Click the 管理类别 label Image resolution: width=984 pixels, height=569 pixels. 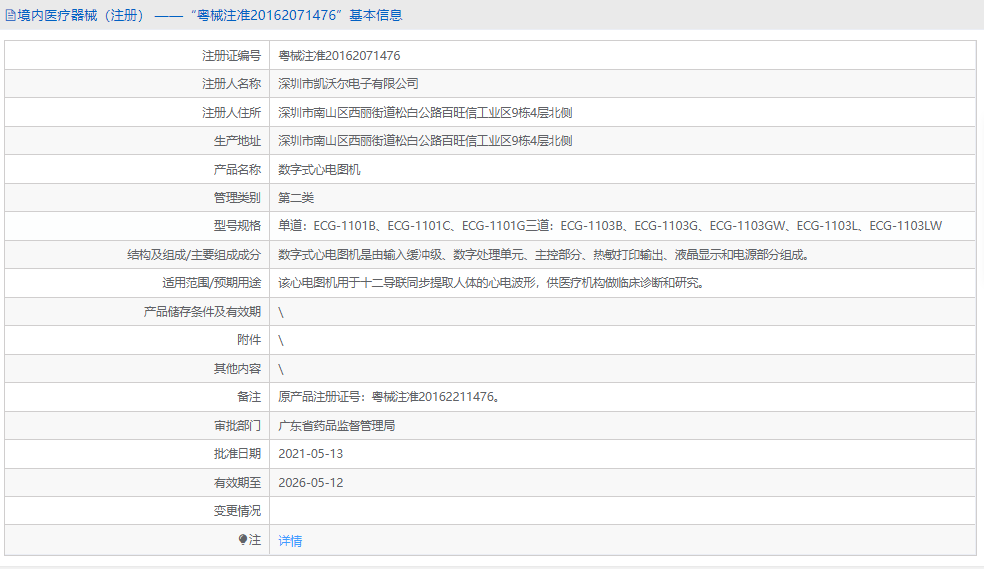(237, 198)
